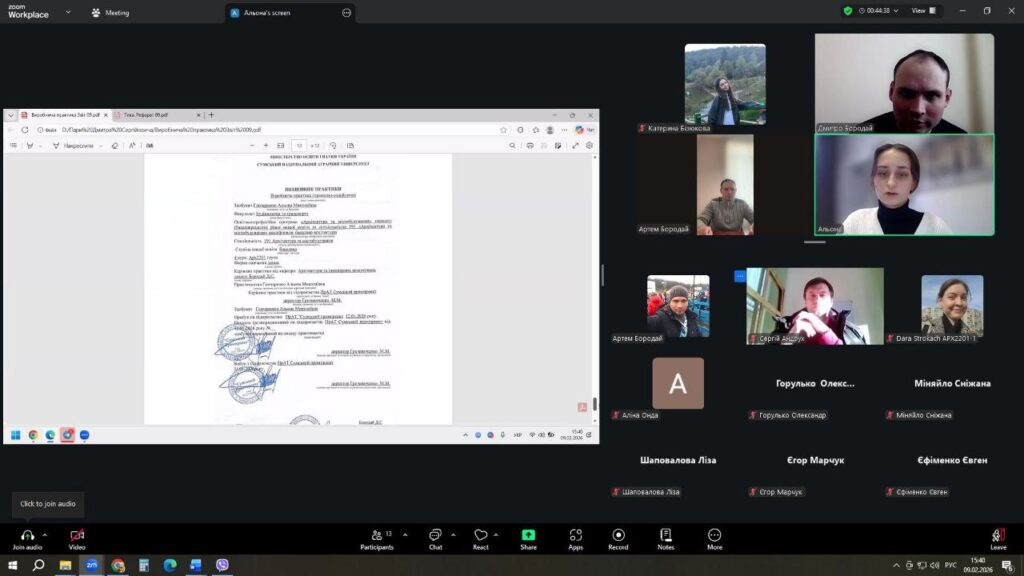The width and height of the screenshot is (1024, 576).
Task: Click the React heart icon
Action: click(481, 535)
